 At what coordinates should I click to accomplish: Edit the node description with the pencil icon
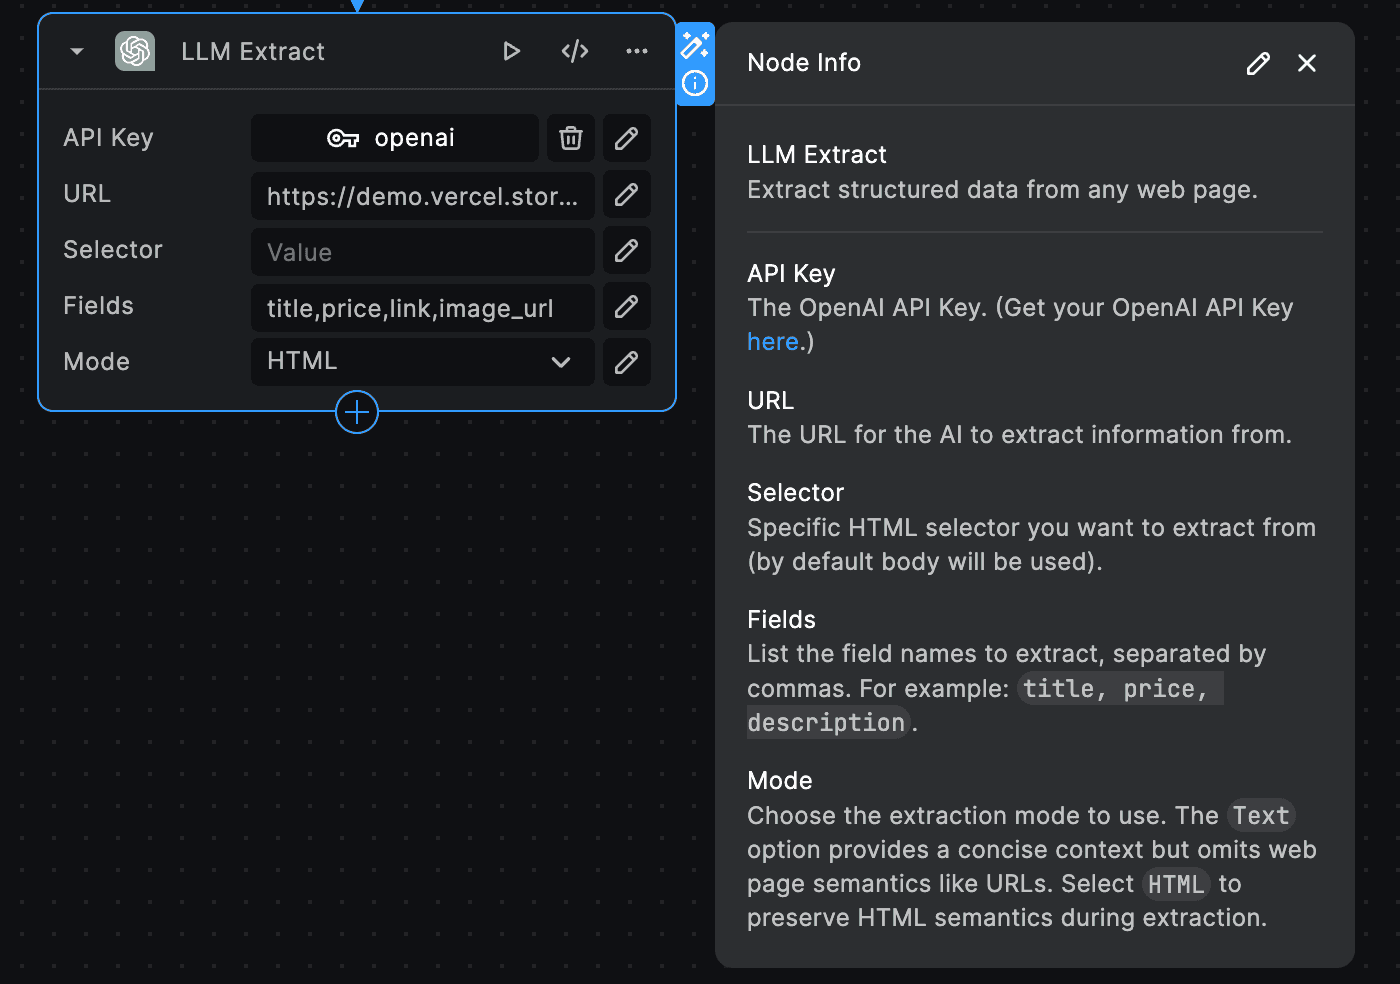[1257, 63]
